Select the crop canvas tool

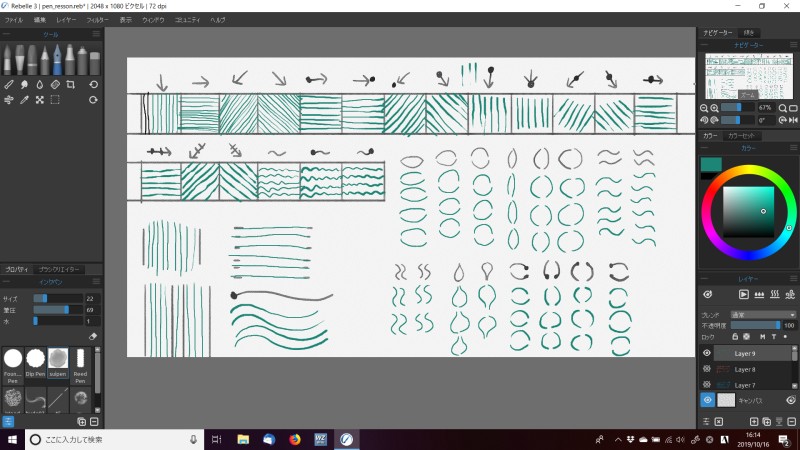click(70, 85)
